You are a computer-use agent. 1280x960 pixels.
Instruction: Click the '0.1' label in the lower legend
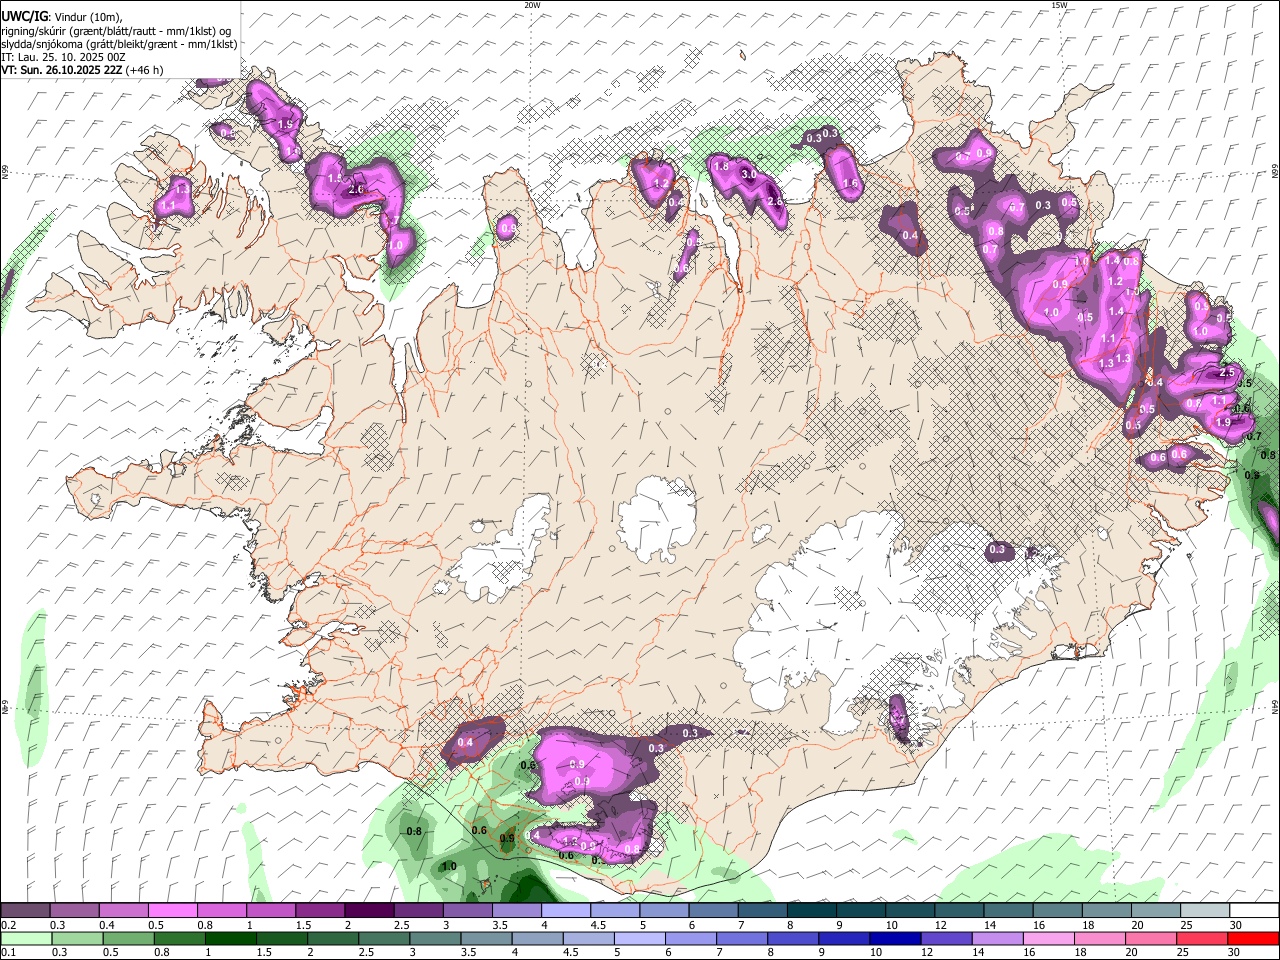tap(8, 952)
